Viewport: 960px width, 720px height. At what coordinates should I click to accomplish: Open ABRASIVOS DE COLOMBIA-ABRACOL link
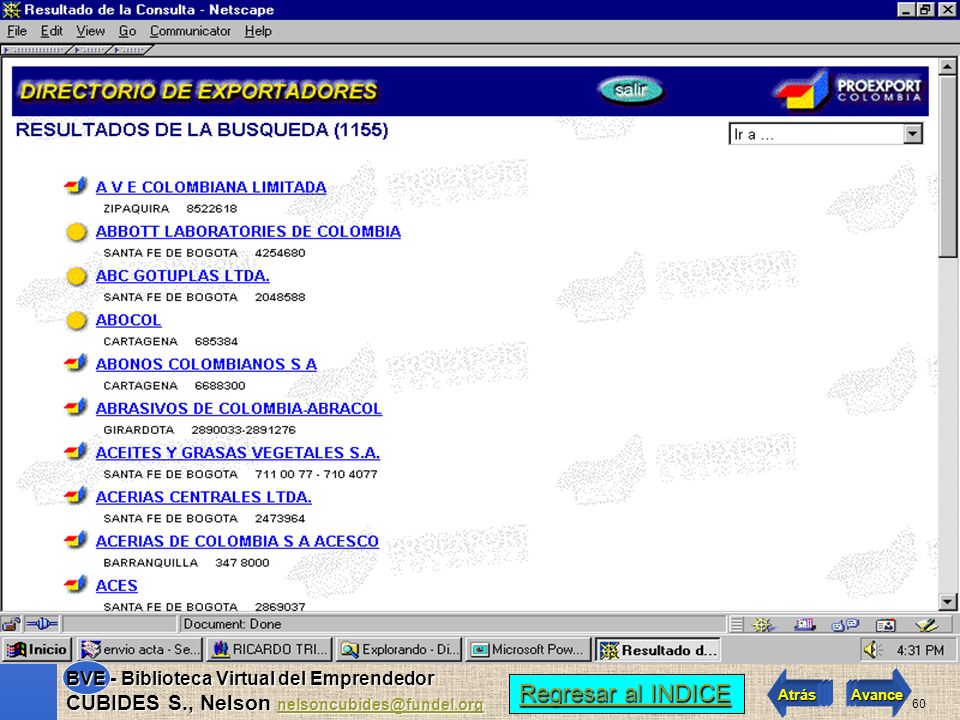239,408
